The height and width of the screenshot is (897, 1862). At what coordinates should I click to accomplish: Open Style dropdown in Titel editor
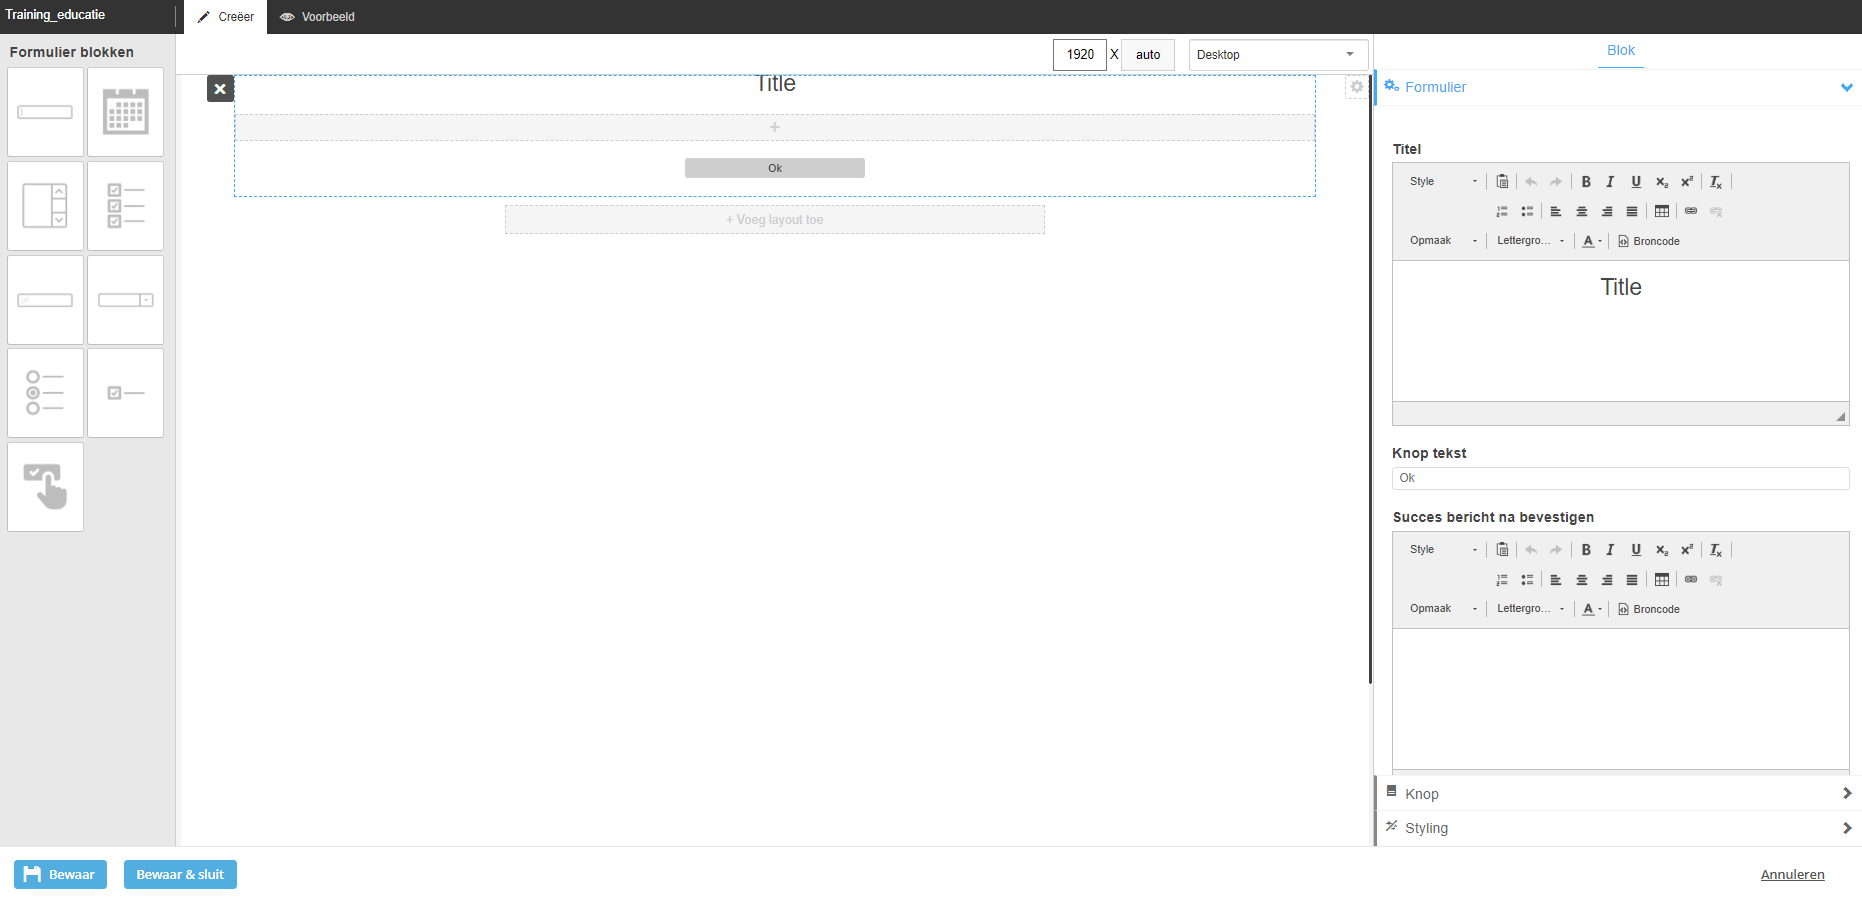pyautogui.click(x=1442, y=182)
